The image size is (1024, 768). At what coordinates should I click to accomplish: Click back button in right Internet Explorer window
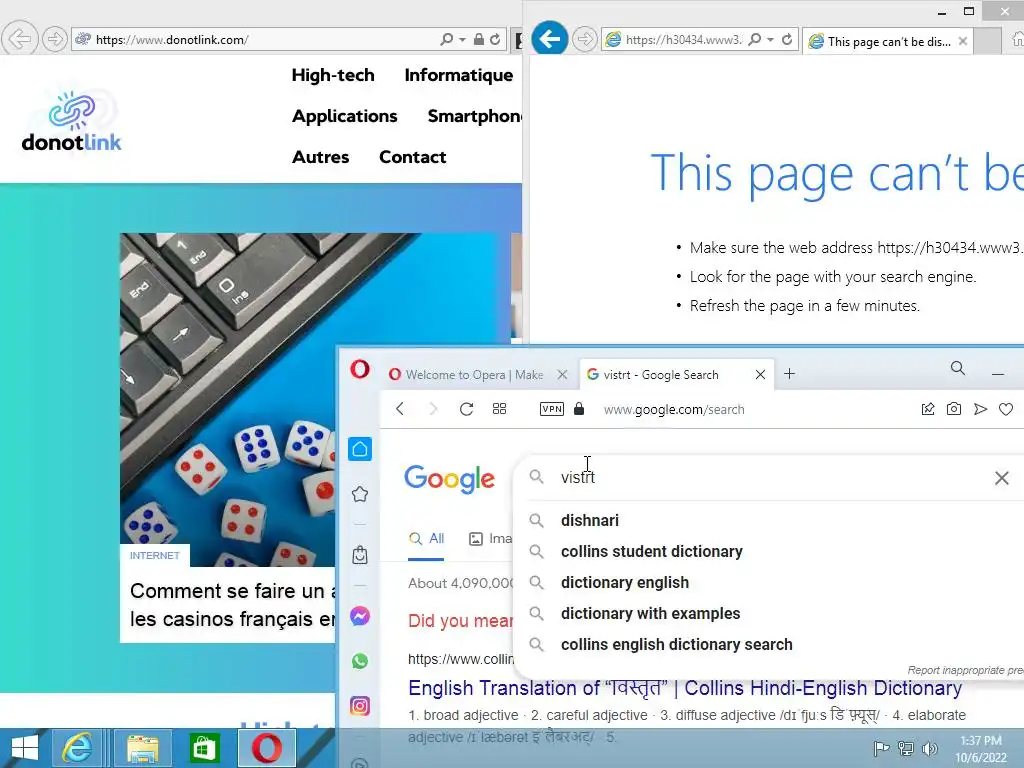(549, 39)
